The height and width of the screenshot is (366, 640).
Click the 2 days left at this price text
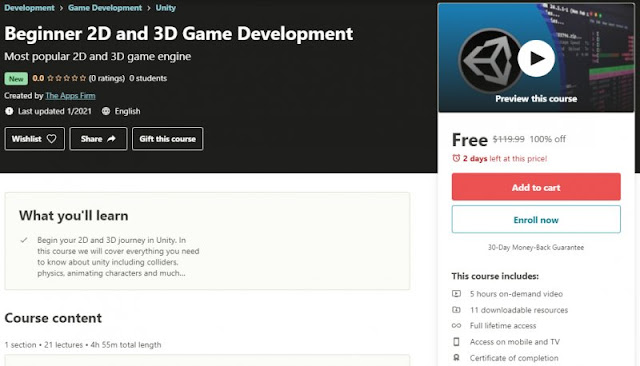coord(505,158)
